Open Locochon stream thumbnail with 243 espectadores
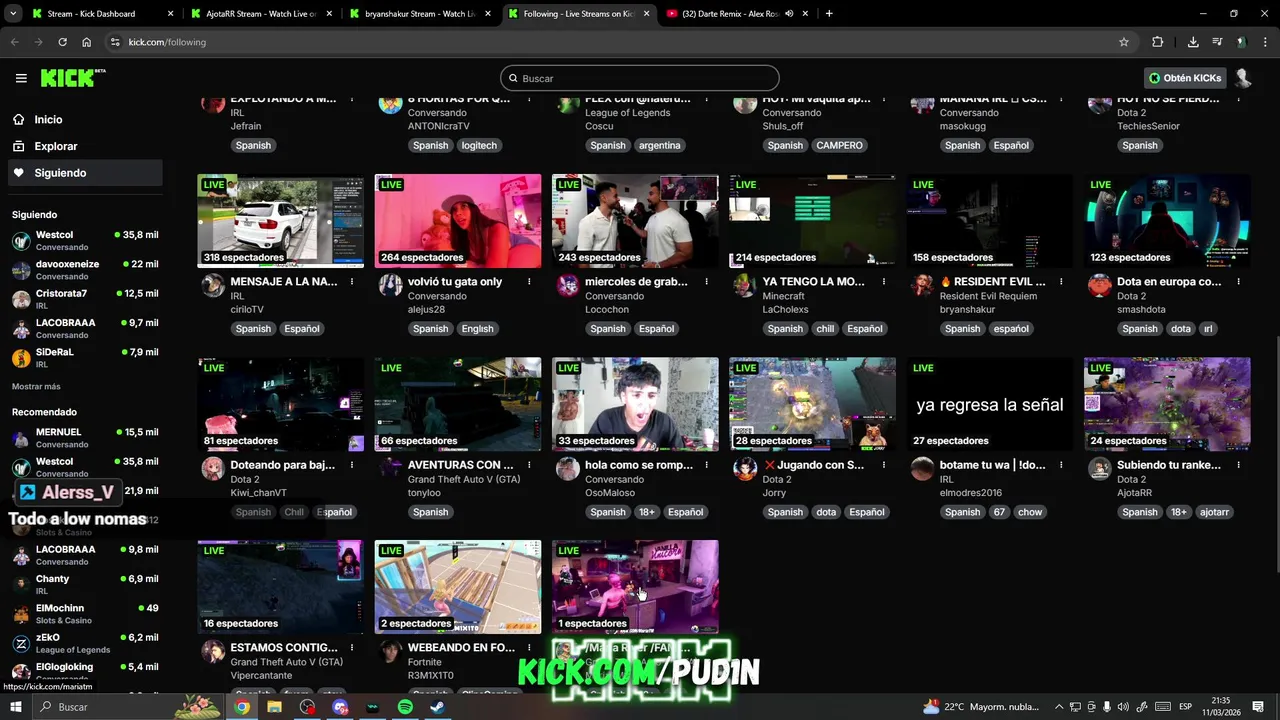This screenshot has width=1280, height=720. click(x=635, y=221)
